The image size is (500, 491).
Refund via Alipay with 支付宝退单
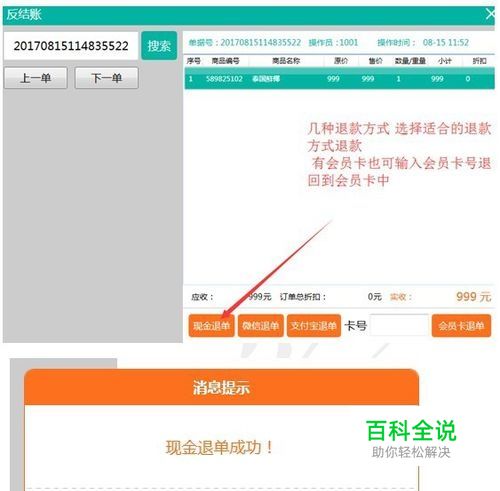314,326
